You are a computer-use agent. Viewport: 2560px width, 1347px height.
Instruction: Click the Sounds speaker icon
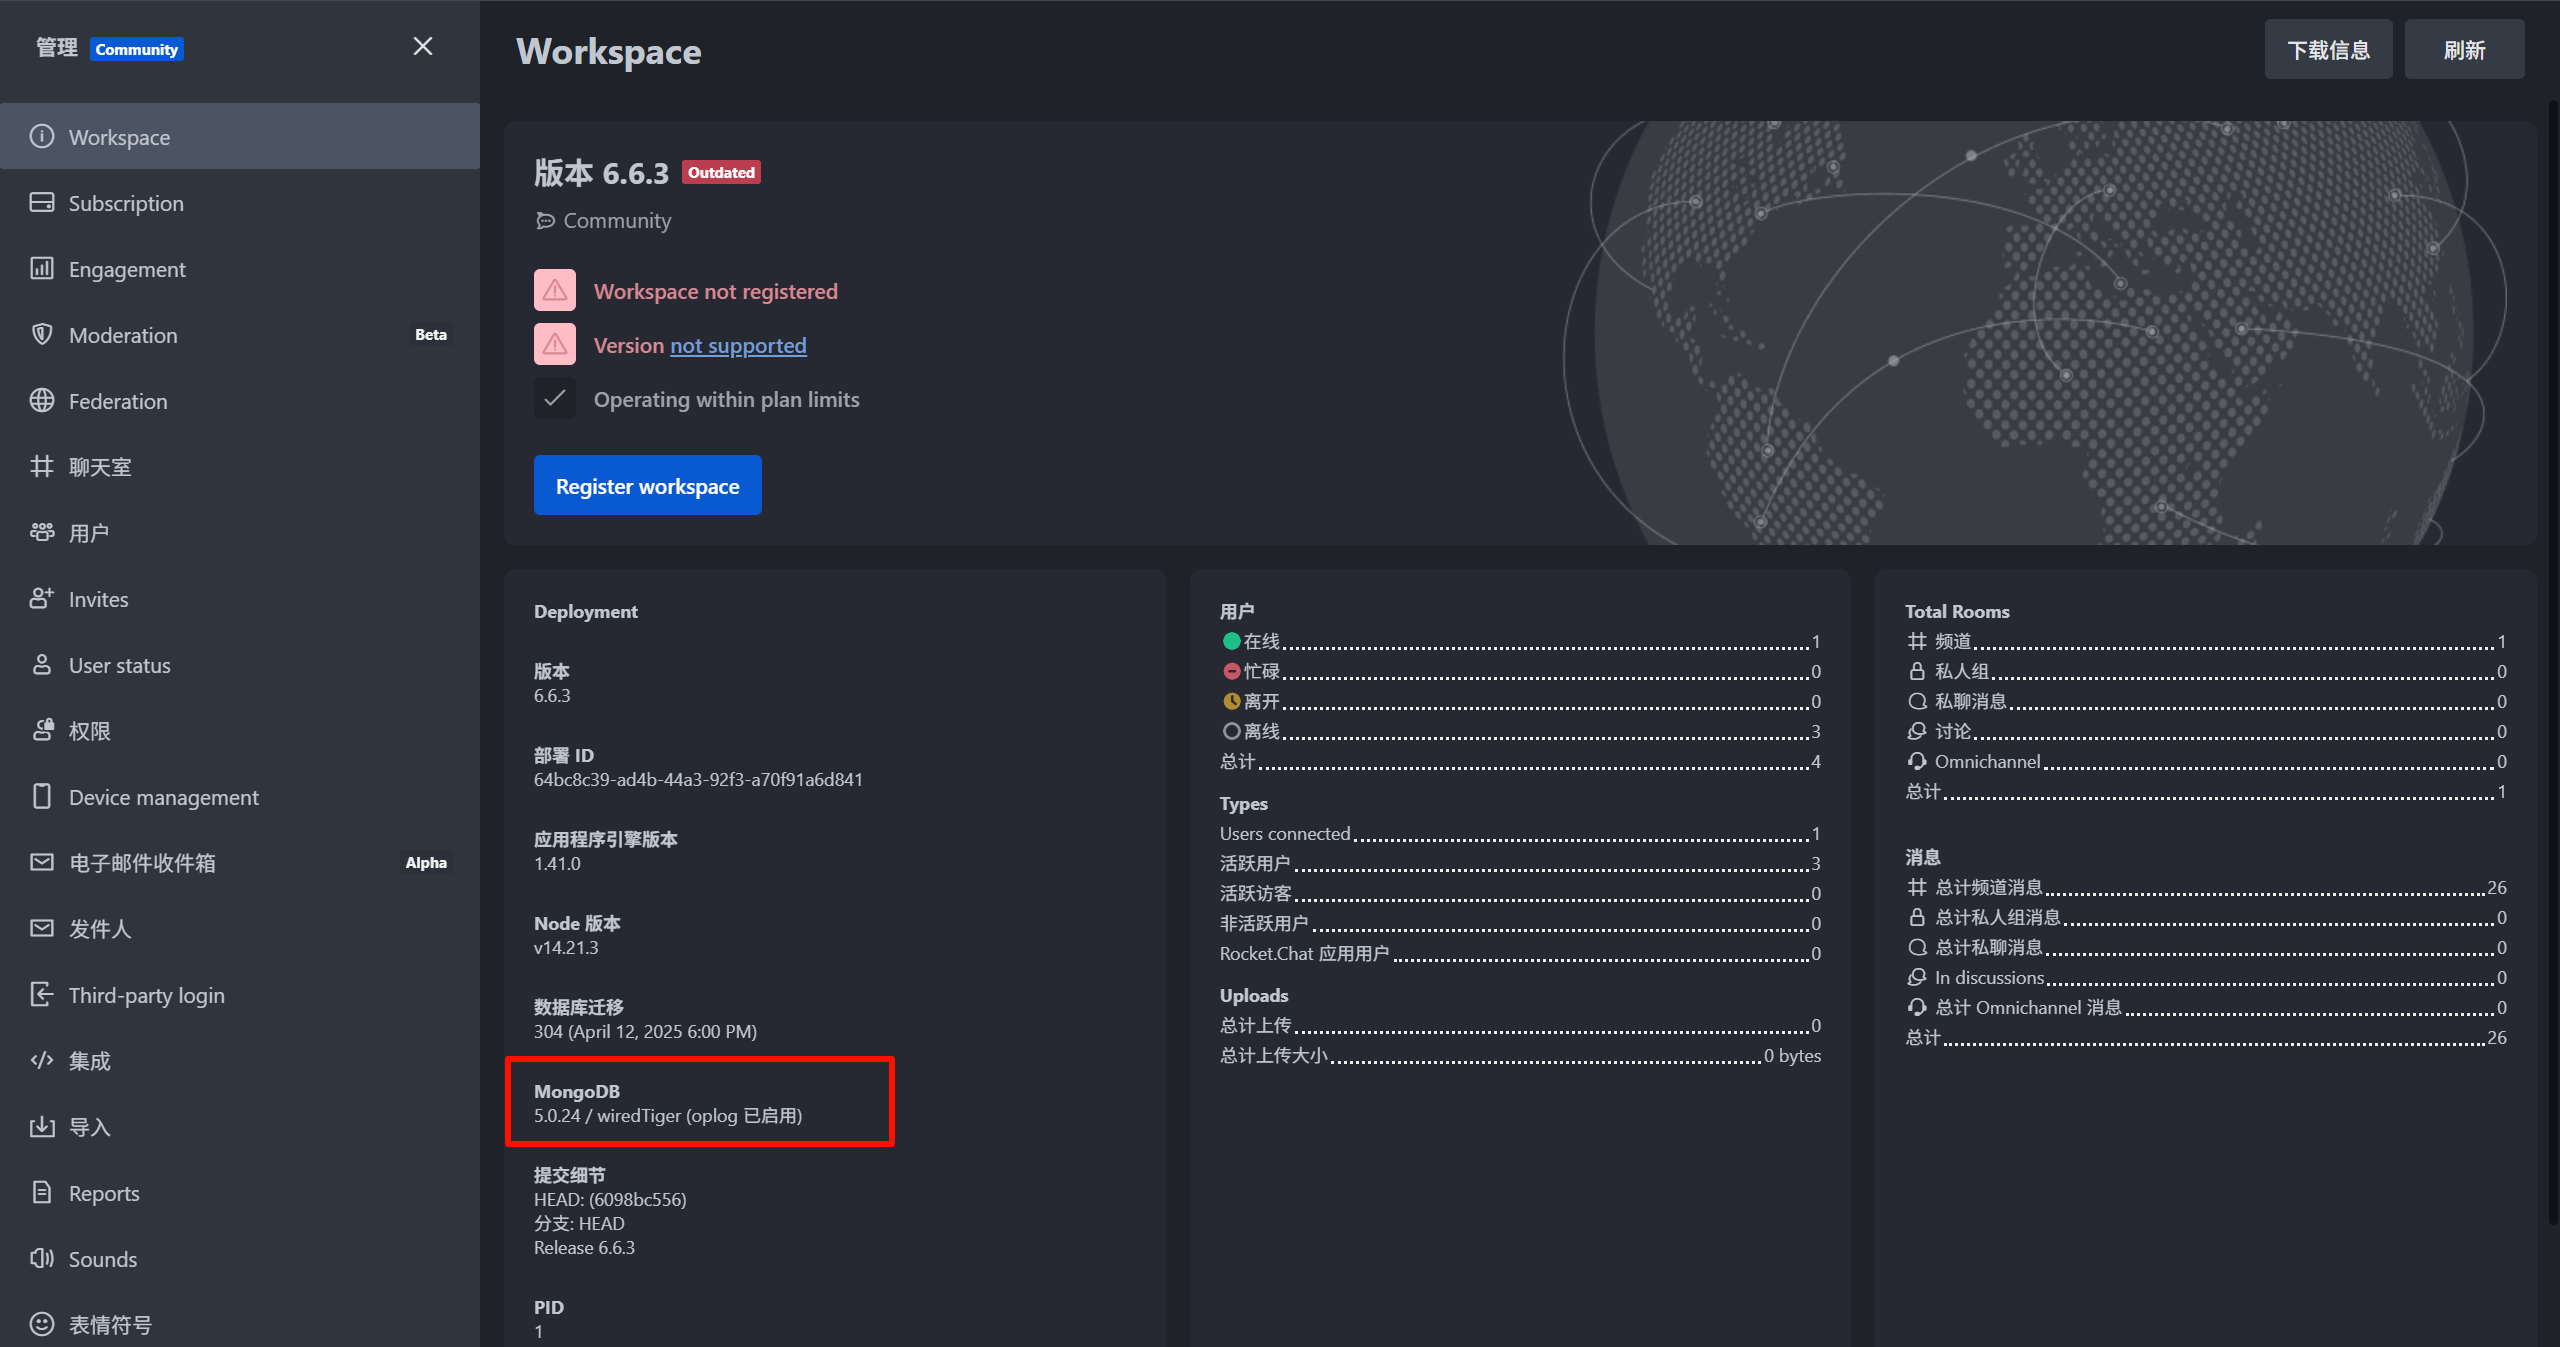coord(42,1258)
